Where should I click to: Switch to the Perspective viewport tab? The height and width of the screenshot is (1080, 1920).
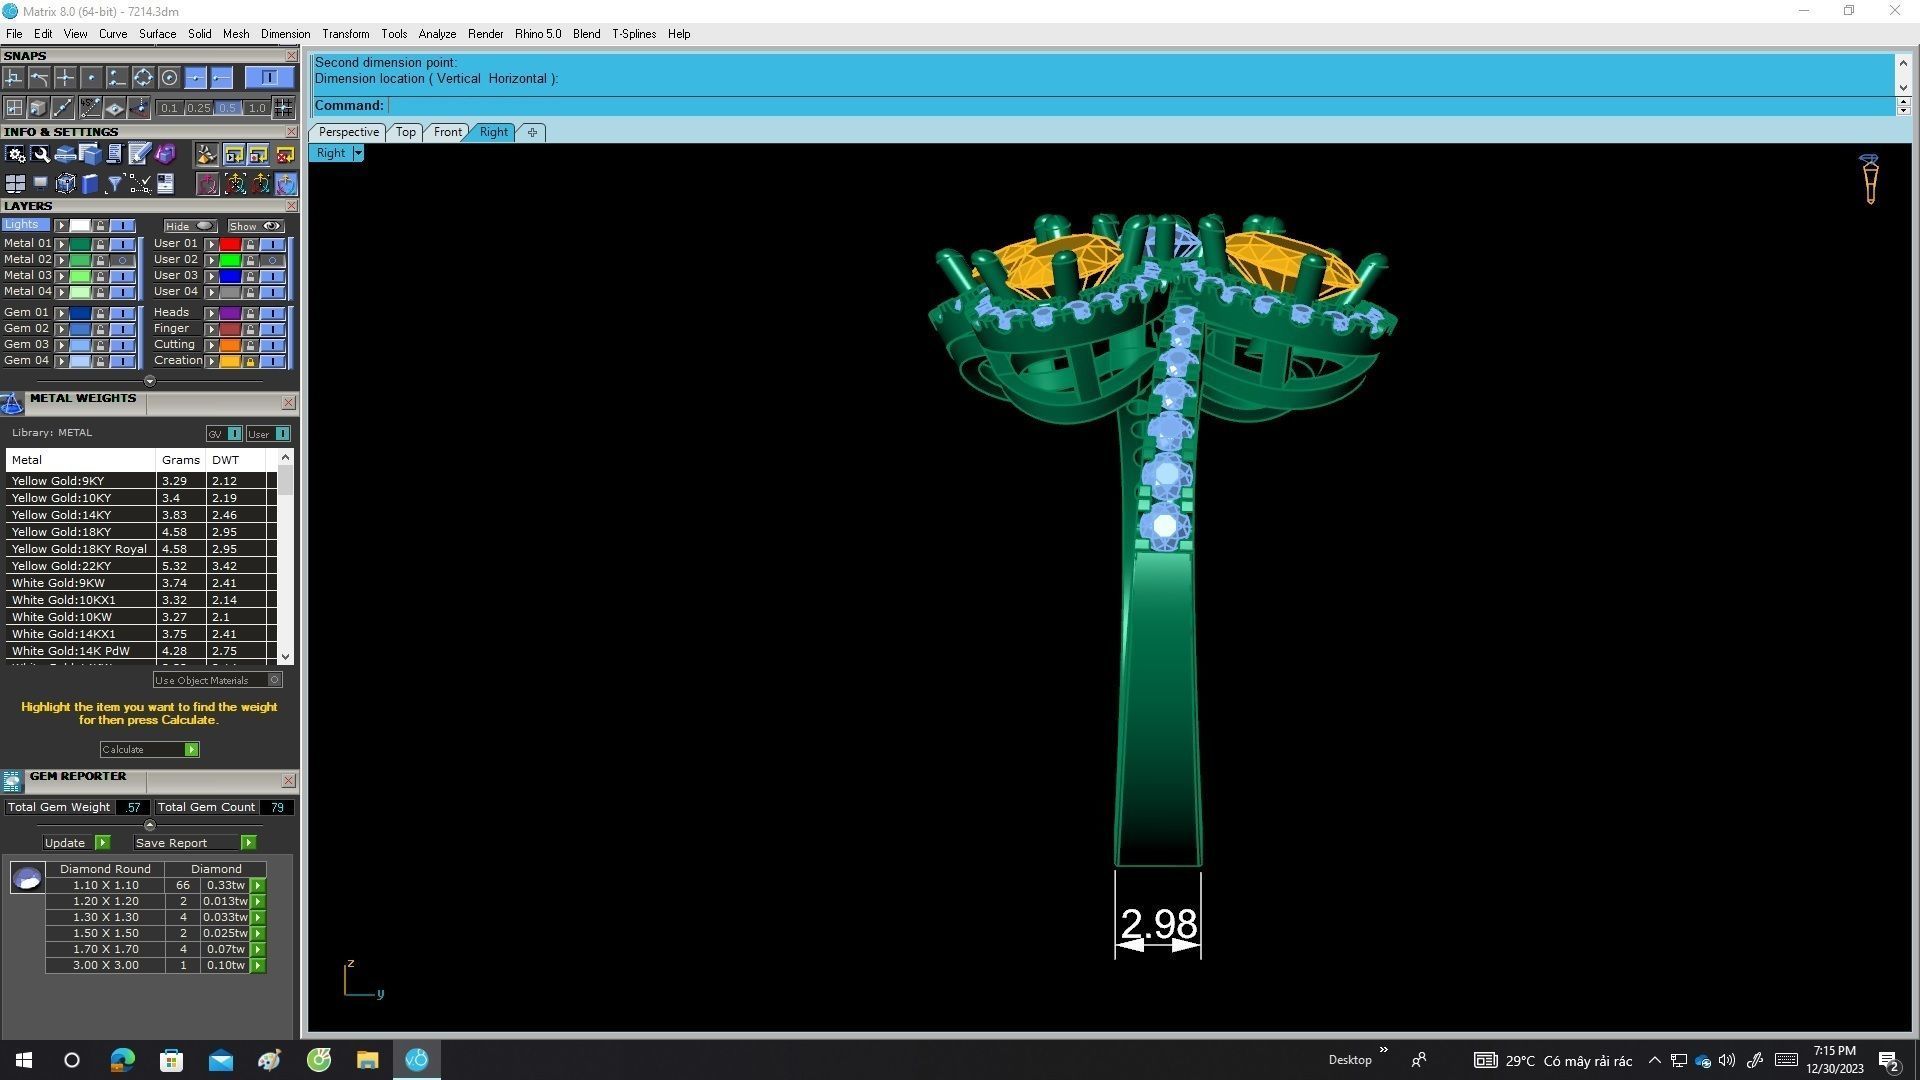point(348,132)
